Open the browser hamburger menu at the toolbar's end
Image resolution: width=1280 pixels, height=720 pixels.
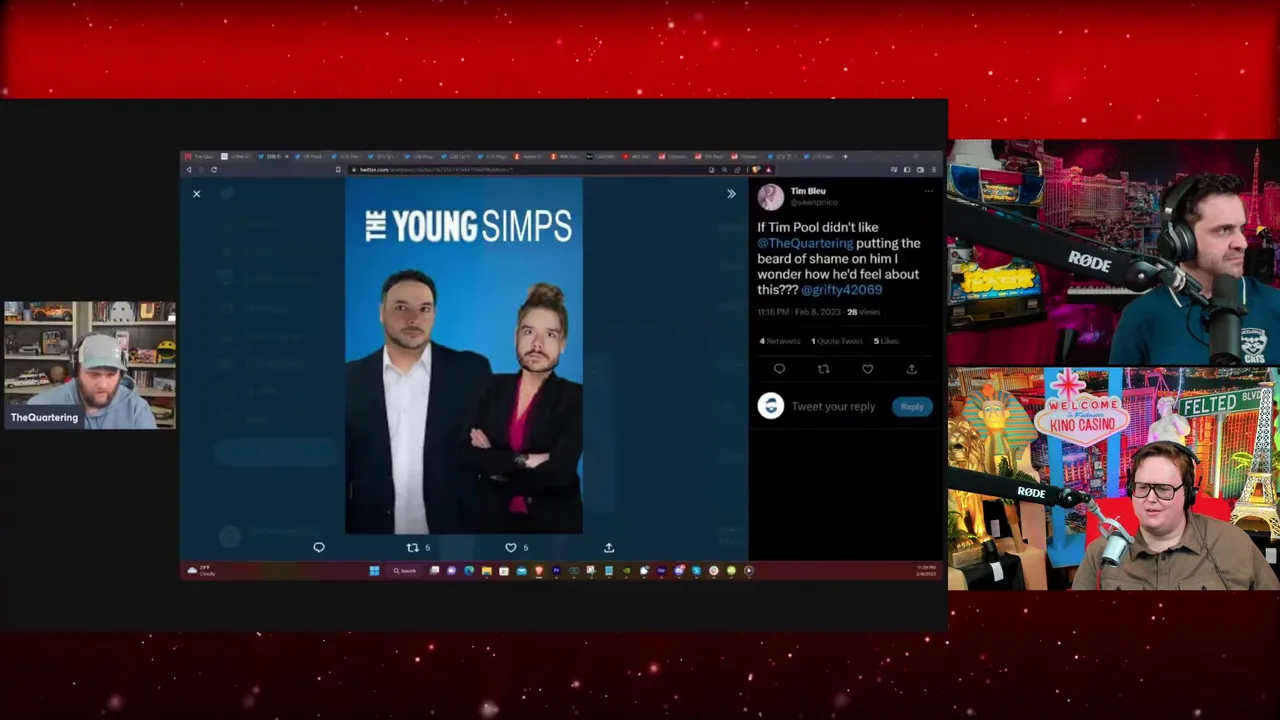(934, 170)
